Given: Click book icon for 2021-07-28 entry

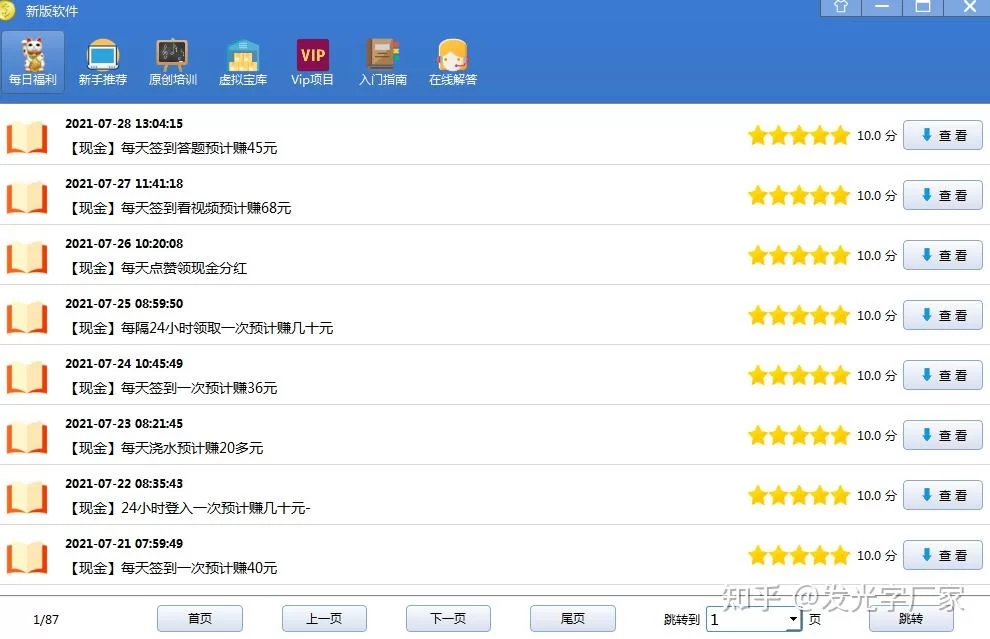Looking at the screenshot, I should coord(27,137).
